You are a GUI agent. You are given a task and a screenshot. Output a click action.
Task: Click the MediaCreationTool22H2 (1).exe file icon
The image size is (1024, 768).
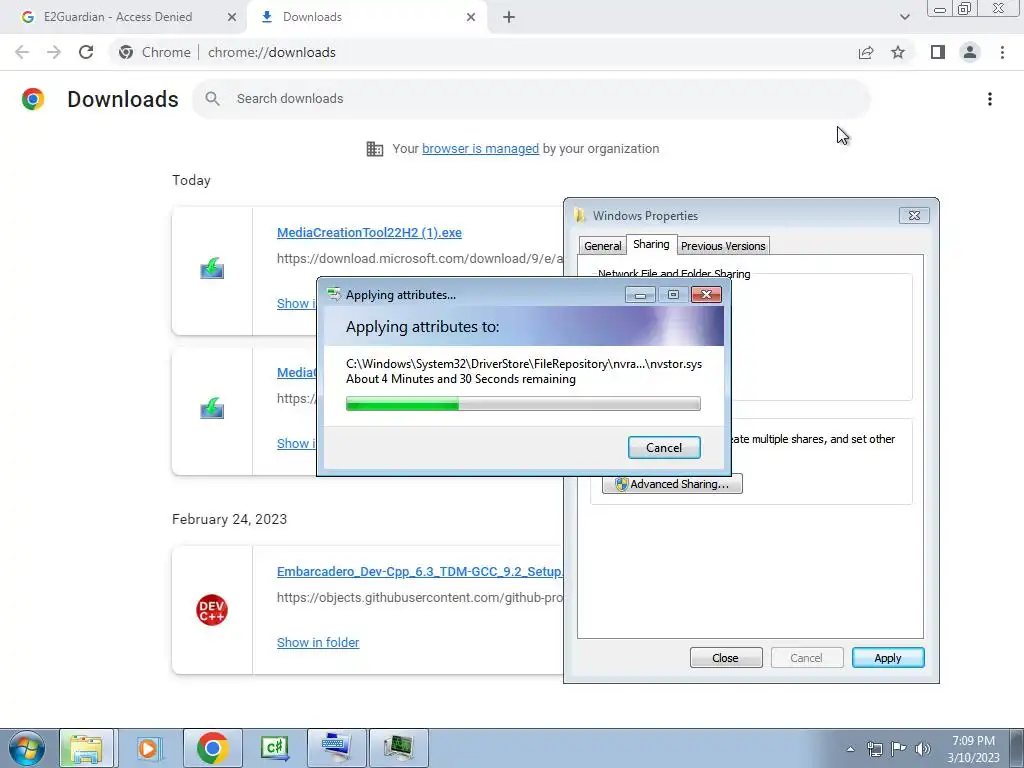pos(212,268)
